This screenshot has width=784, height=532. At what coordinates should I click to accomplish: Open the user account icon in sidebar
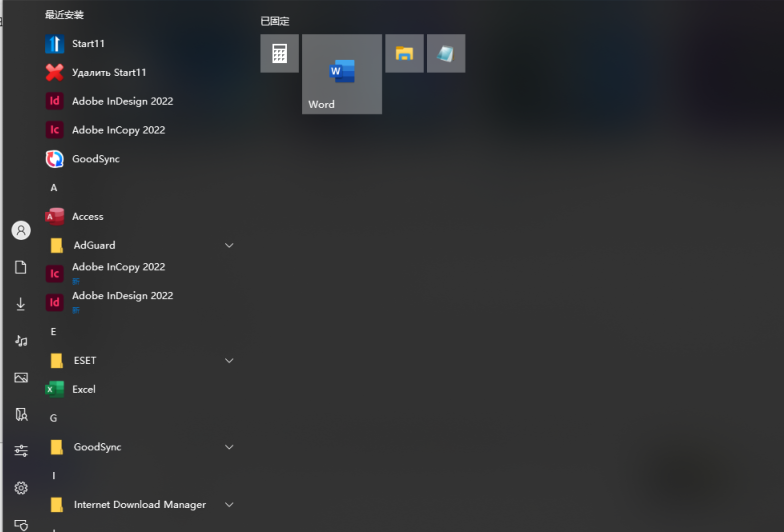(x=21, y=230)
